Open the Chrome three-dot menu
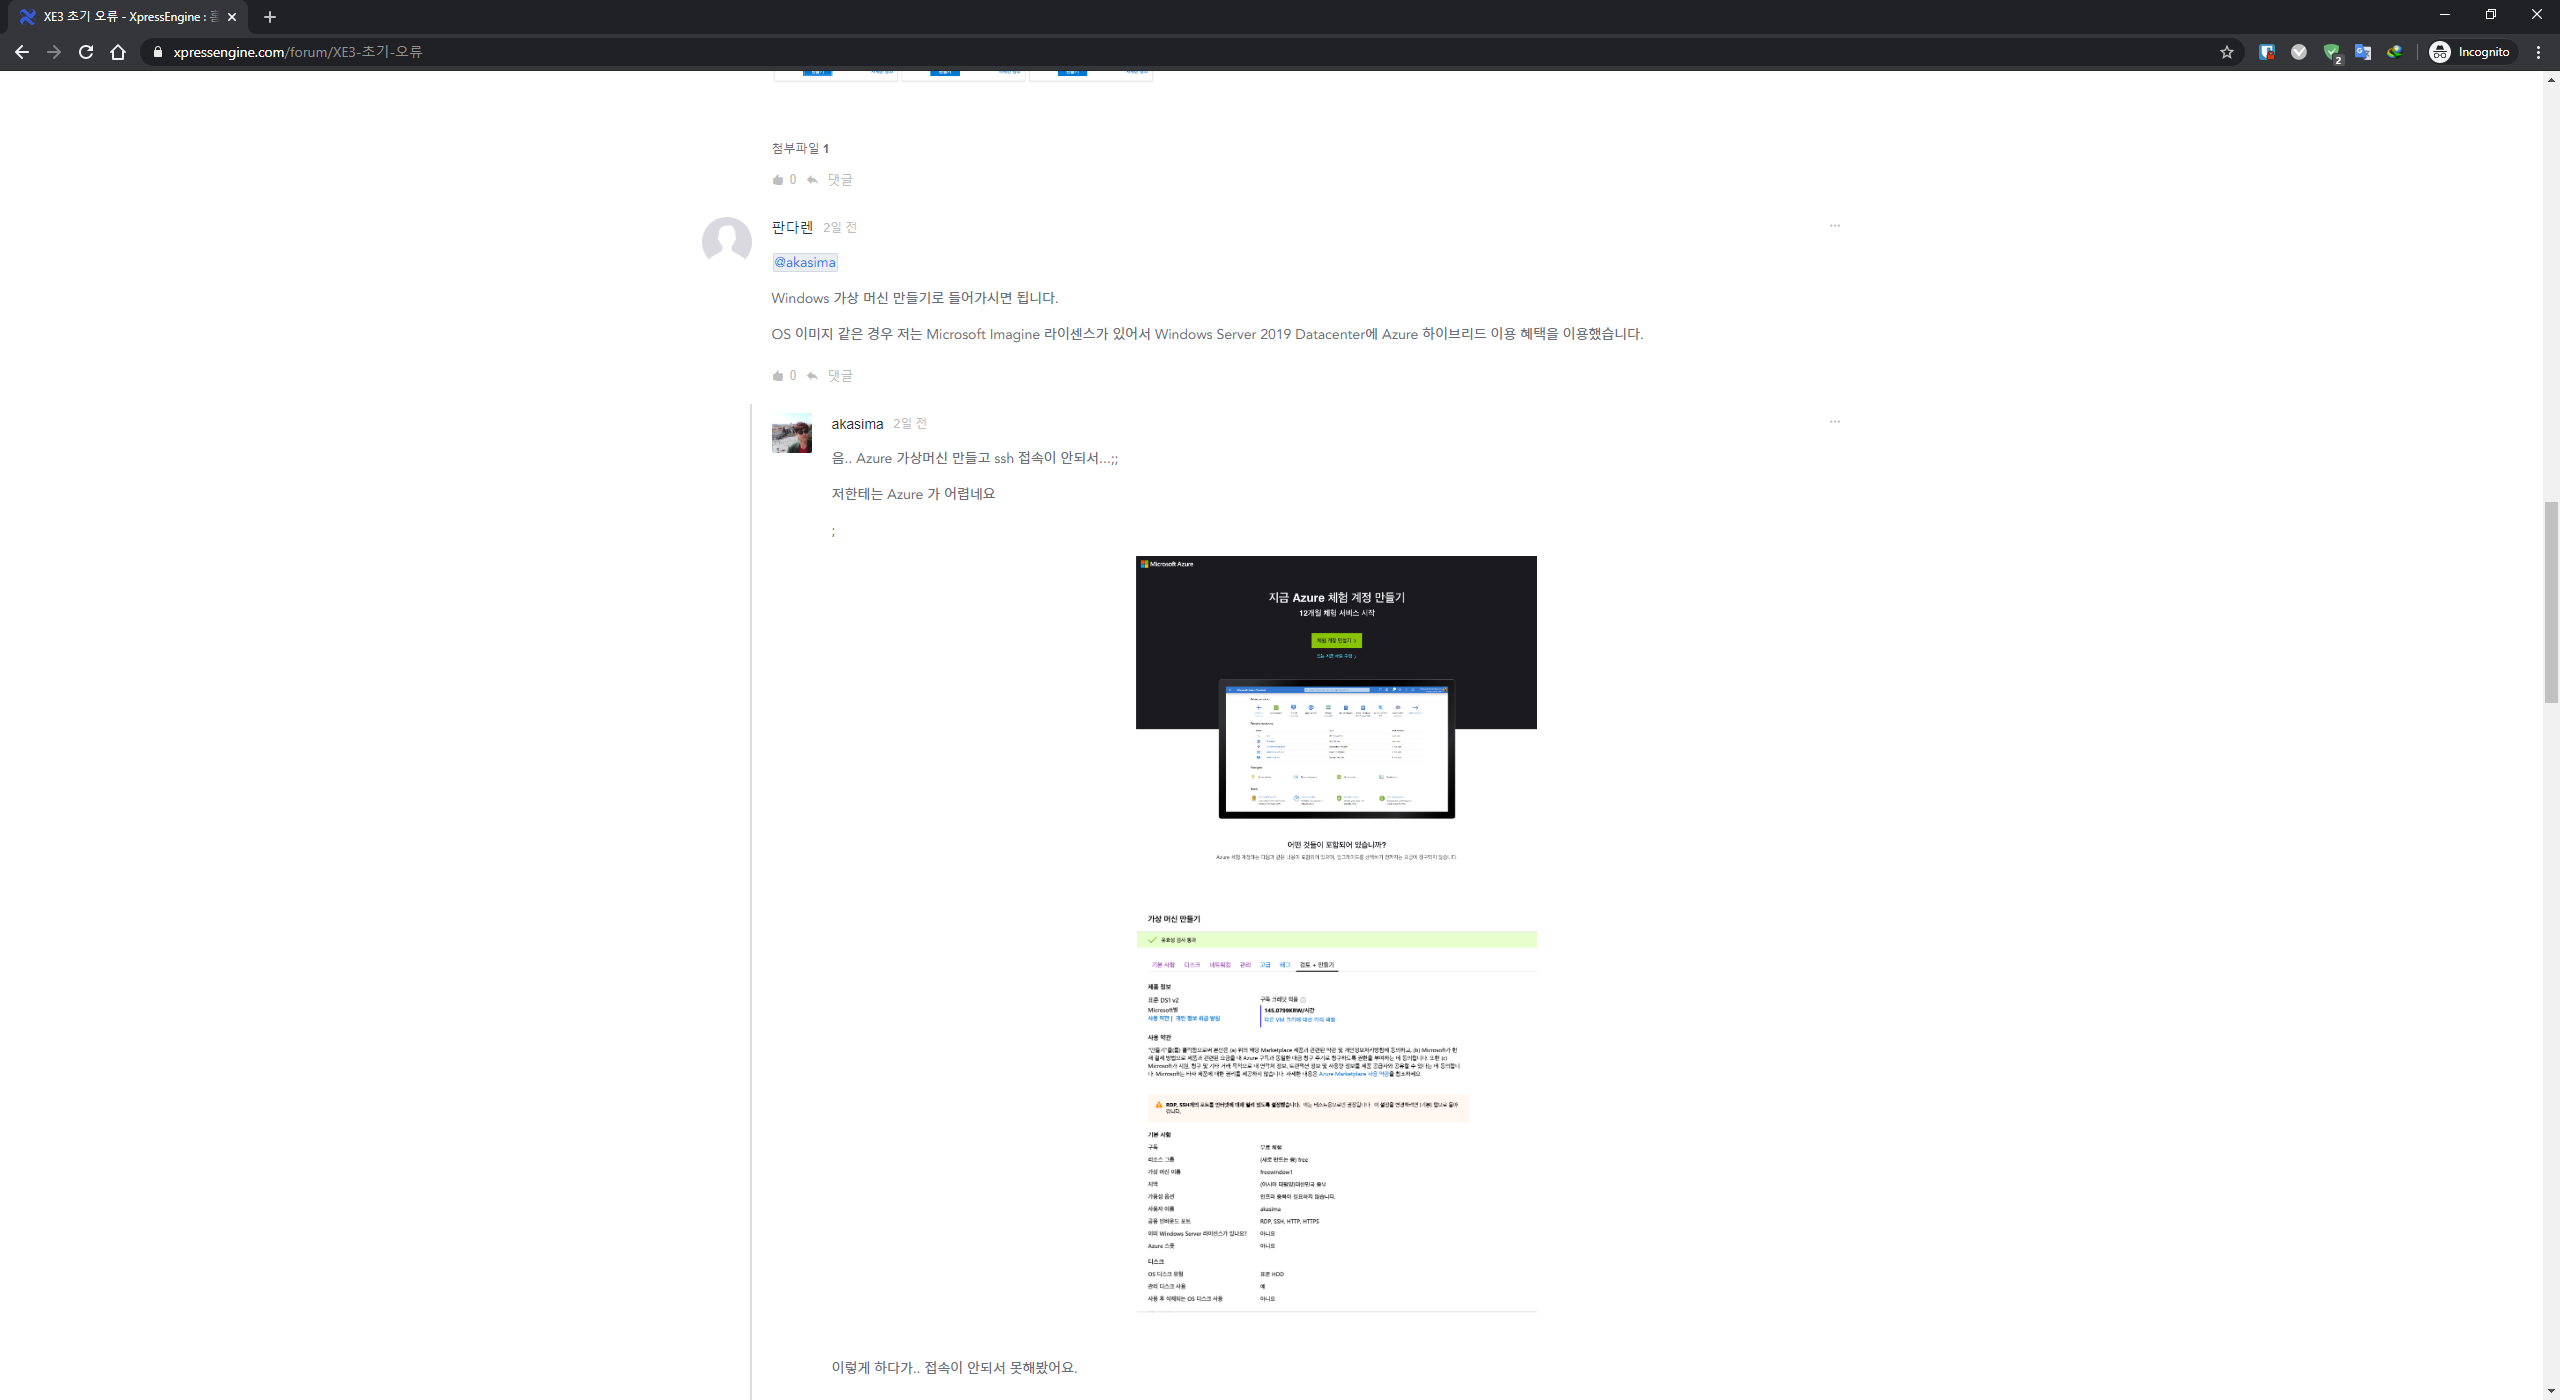The image size is (2560, 1400). (2537, 52)
